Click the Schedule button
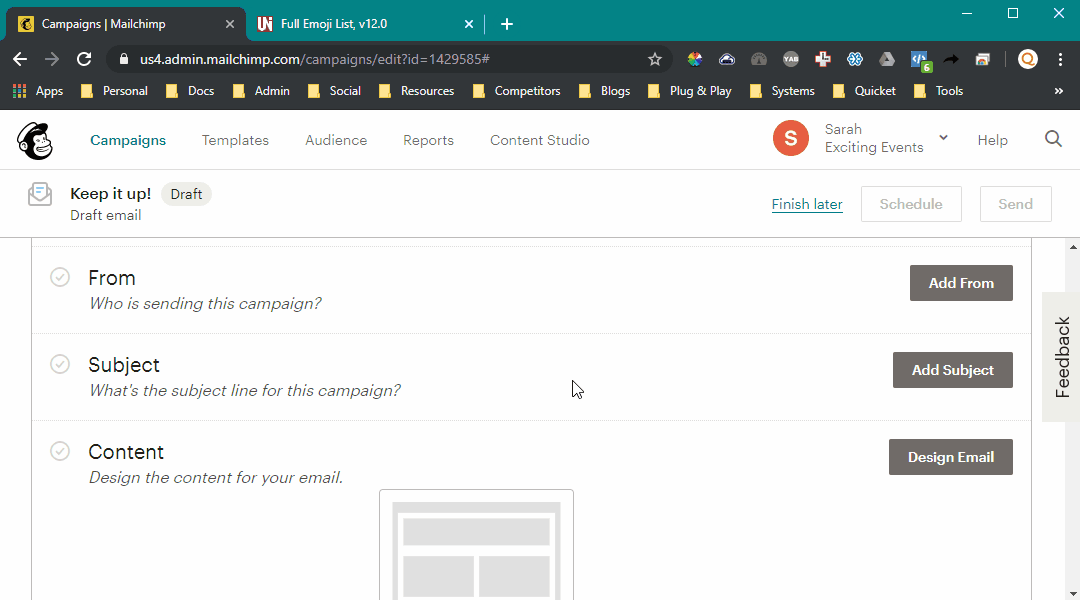 tap(911, 204)
